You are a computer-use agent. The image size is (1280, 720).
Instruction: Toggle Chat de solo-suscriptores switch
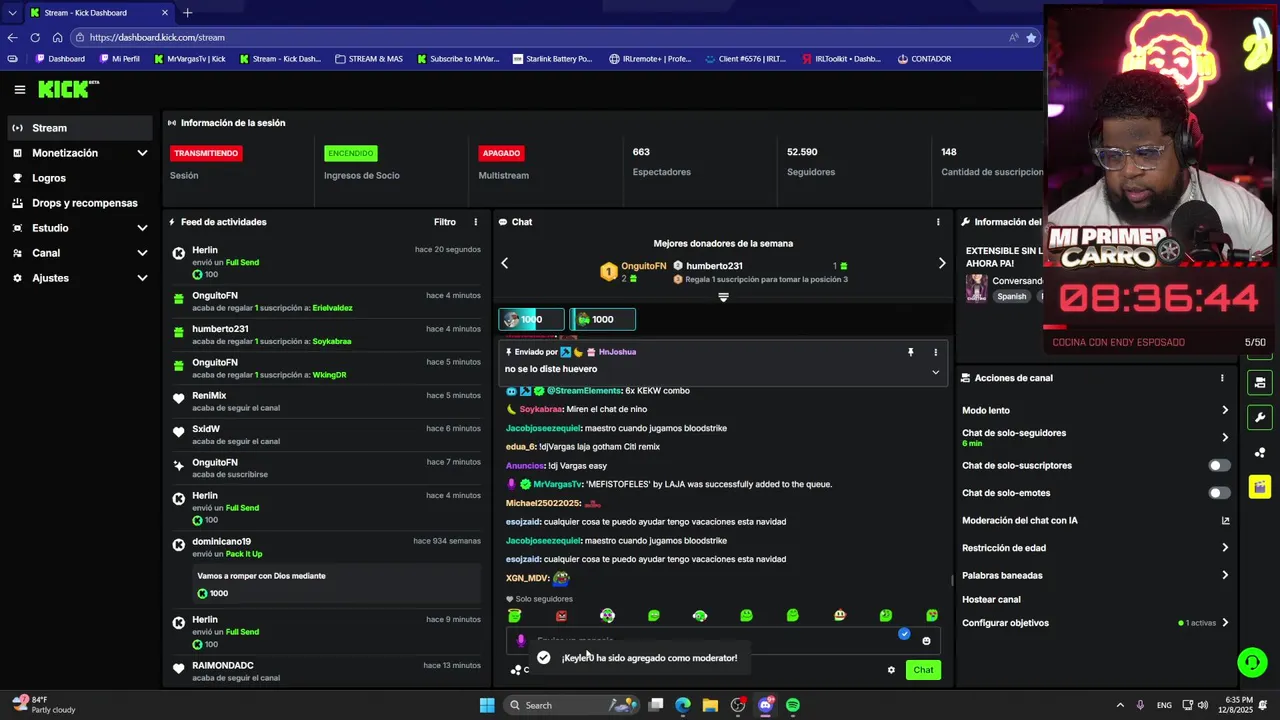pos(1219,465)
